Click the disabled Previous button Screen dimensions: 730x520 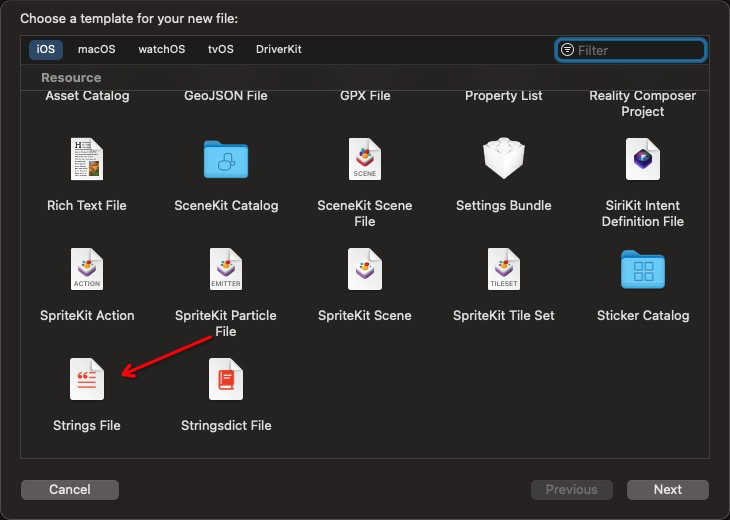click(x=572, y=490)
